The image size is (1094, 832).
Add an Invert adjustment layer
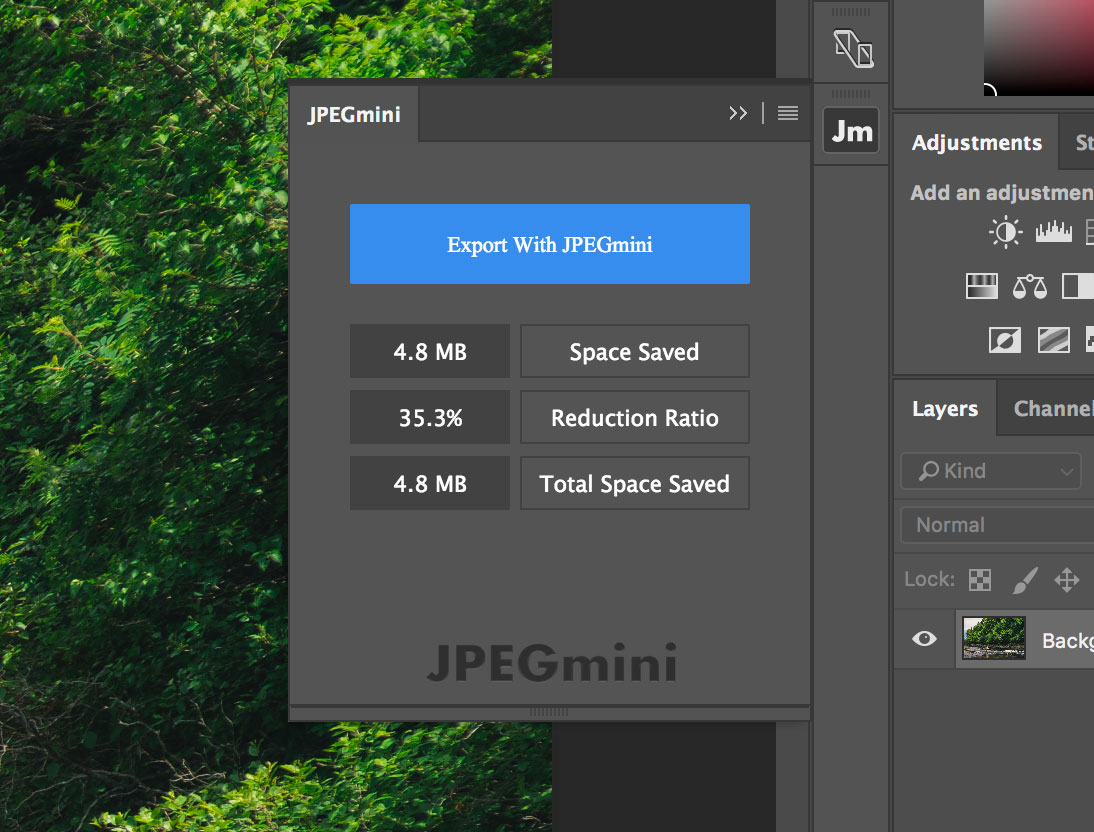[x=1004, y=340]
